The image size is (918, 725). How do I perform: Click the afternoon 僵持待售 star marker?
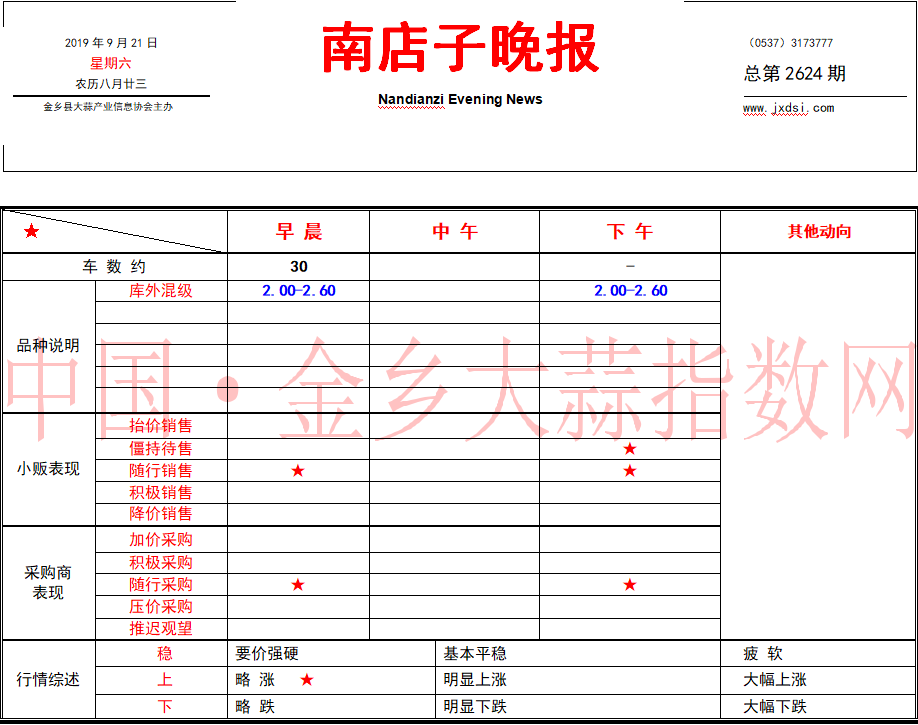[630, 449]
